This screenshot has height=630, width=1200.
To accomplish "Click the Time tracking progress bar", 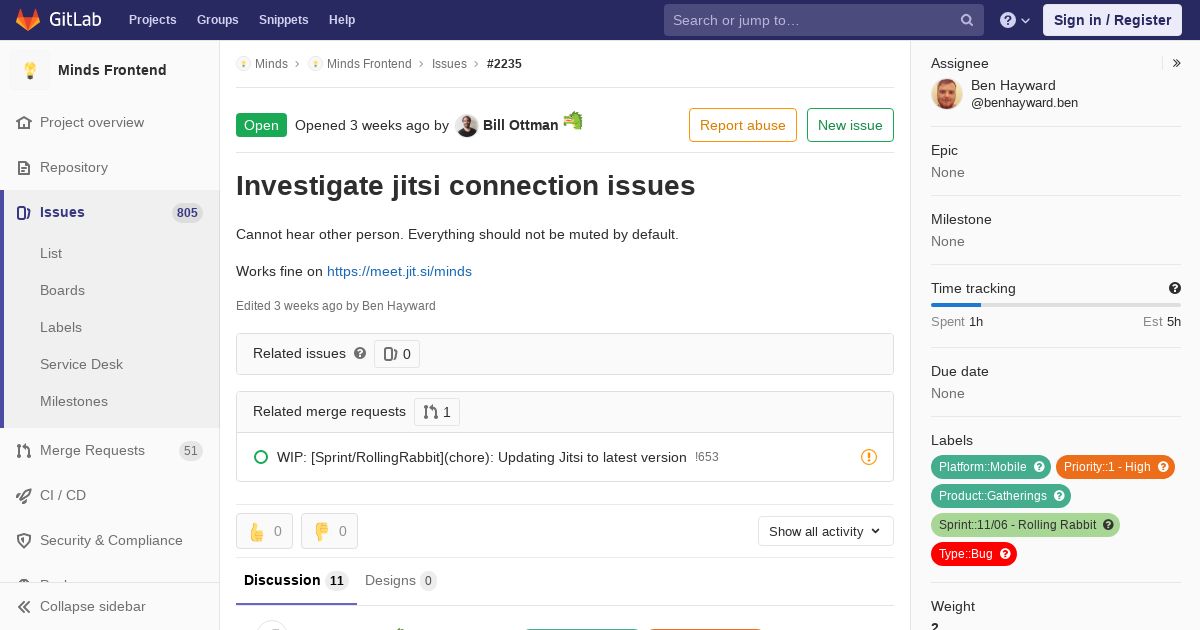I will pyautogui.click(x=1056, y=305).
